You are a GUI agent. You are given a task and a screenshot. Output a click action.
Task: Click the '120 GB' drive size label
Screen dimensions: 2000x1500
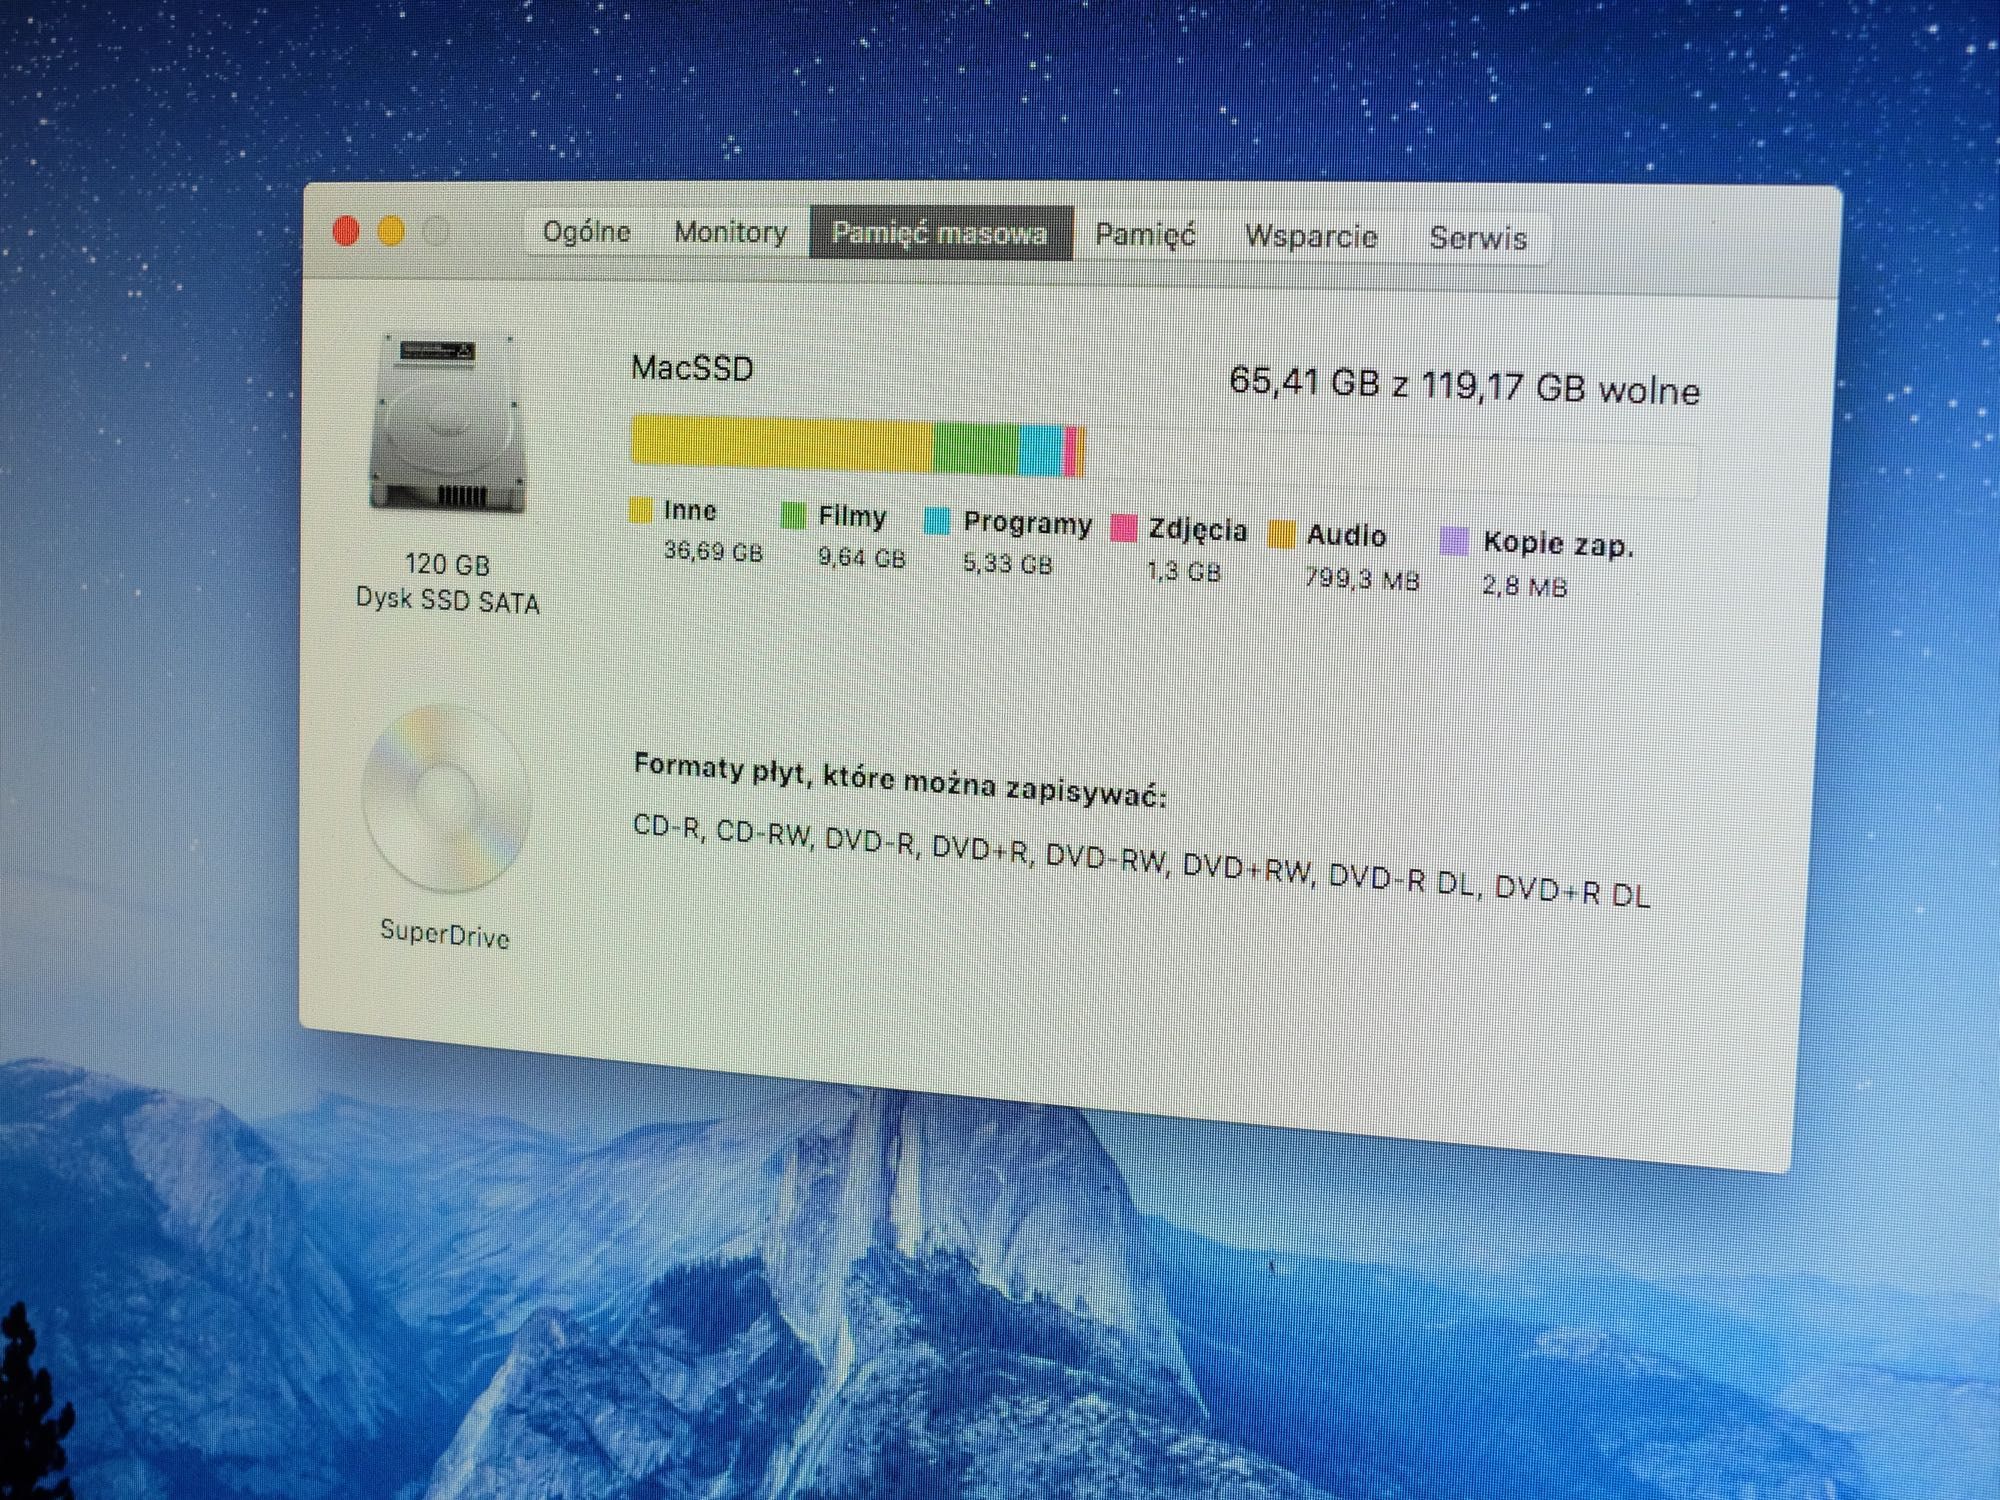(447, 564)
